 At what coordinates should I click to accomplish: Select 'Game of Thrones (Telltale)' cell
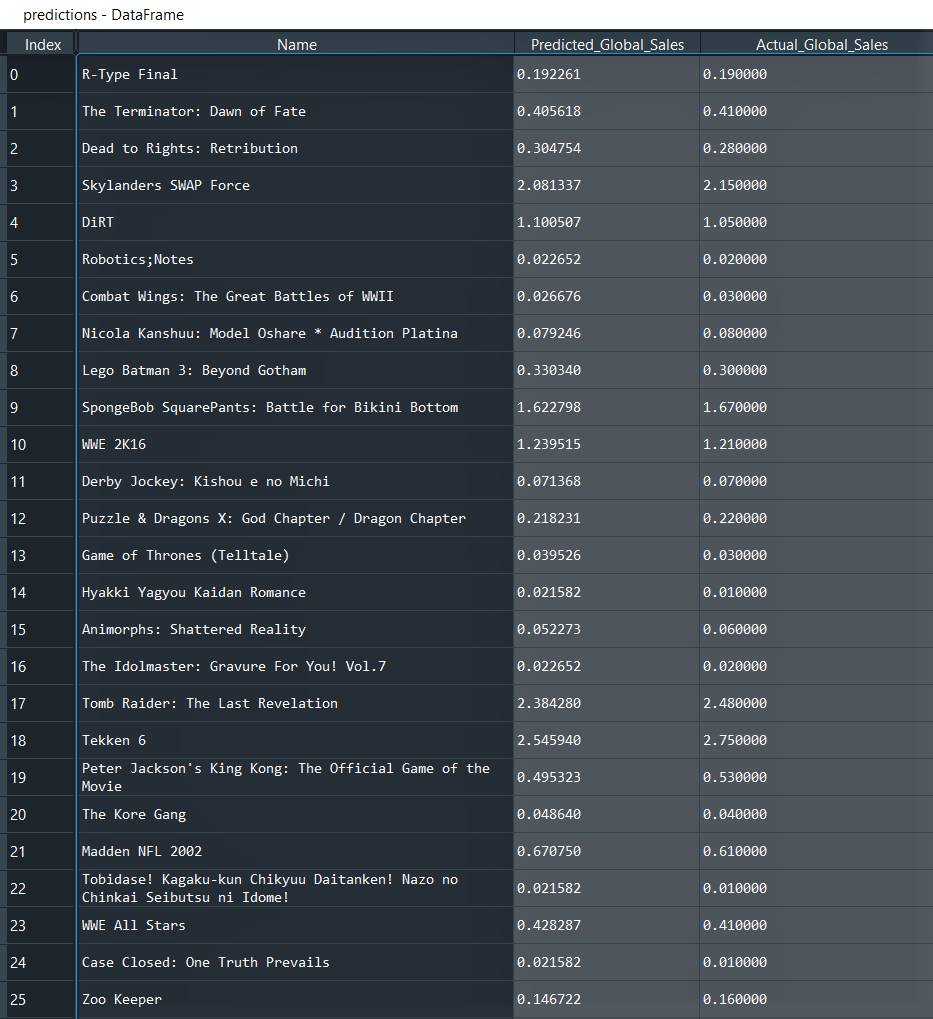[x=295, y=556]
